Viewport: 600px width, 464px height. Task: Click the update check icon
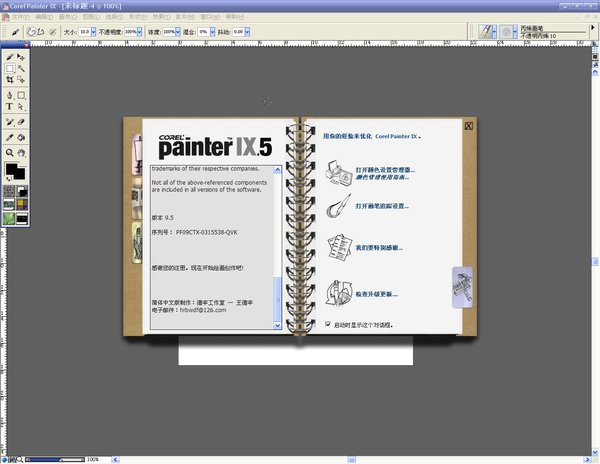pyautogui.click(x=339, y=293)
